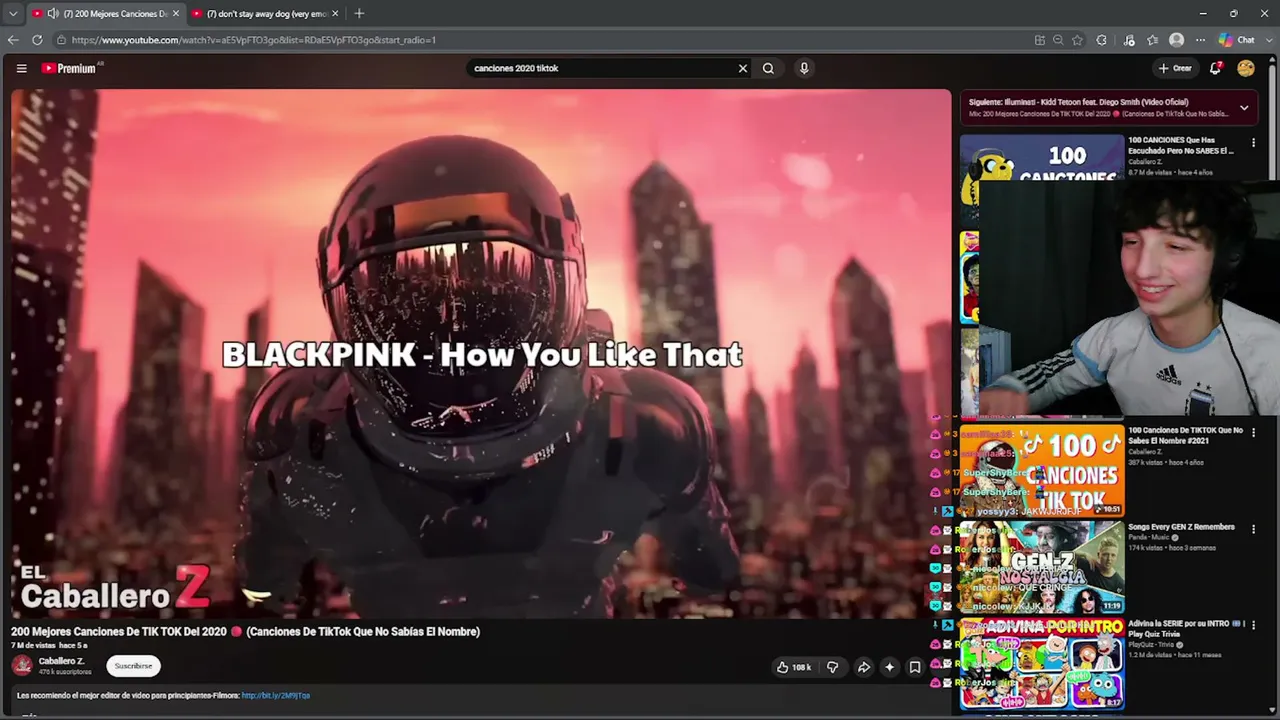Click the video player showing BLACKPINK
Screen dimensions: 1280x720
coord(481,354)
